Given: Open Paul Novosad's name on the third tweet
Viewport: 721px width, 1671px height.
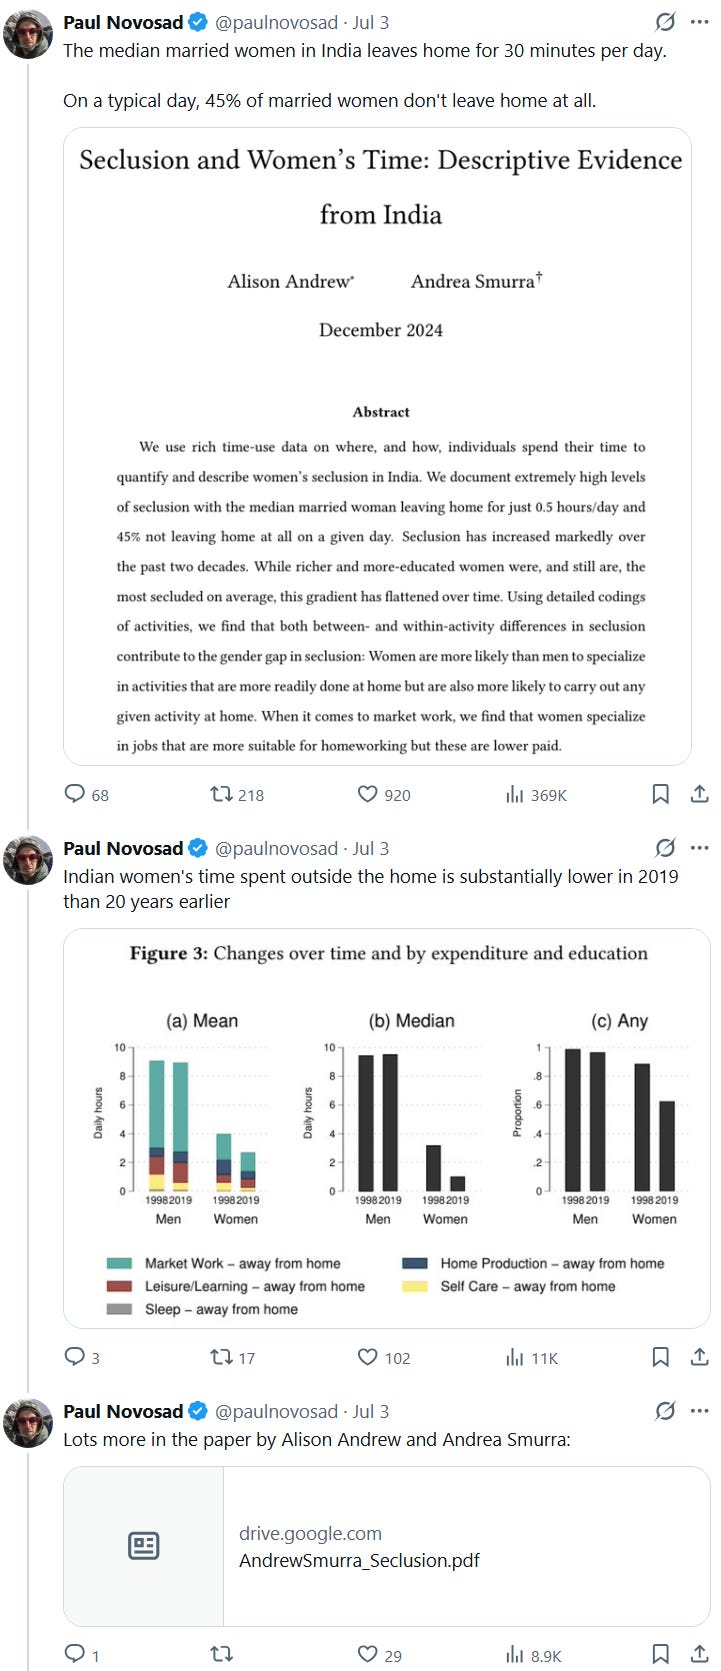Looking at the screenshot, I should 123,1411.
